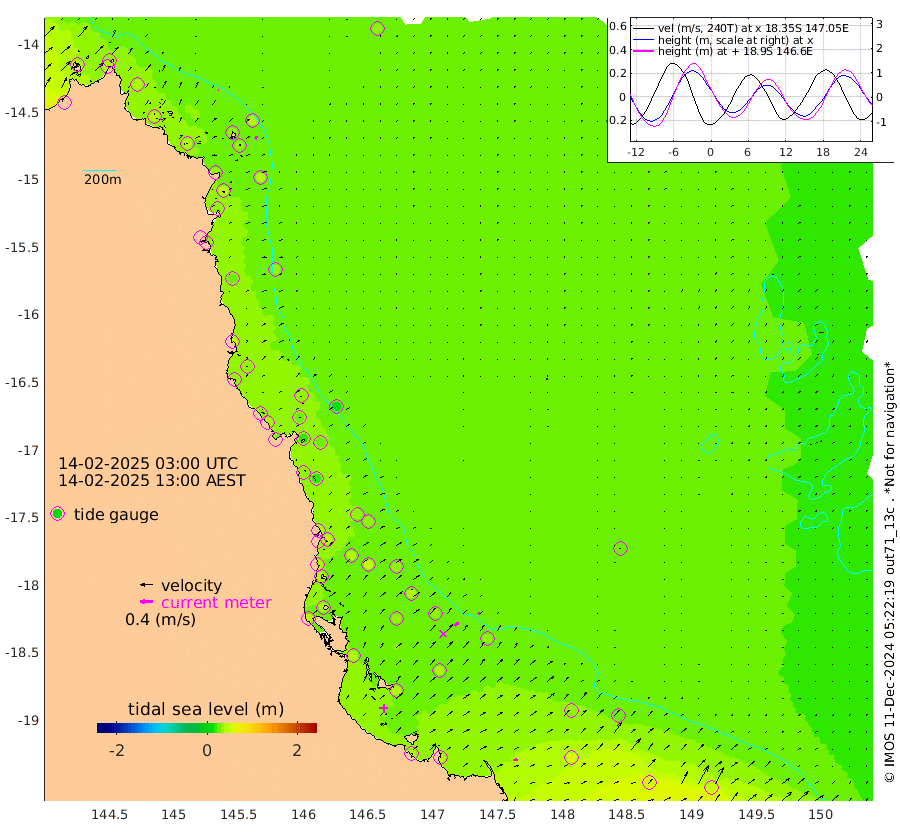Click the IMOS copyright text on the right edge

point(890,572)
